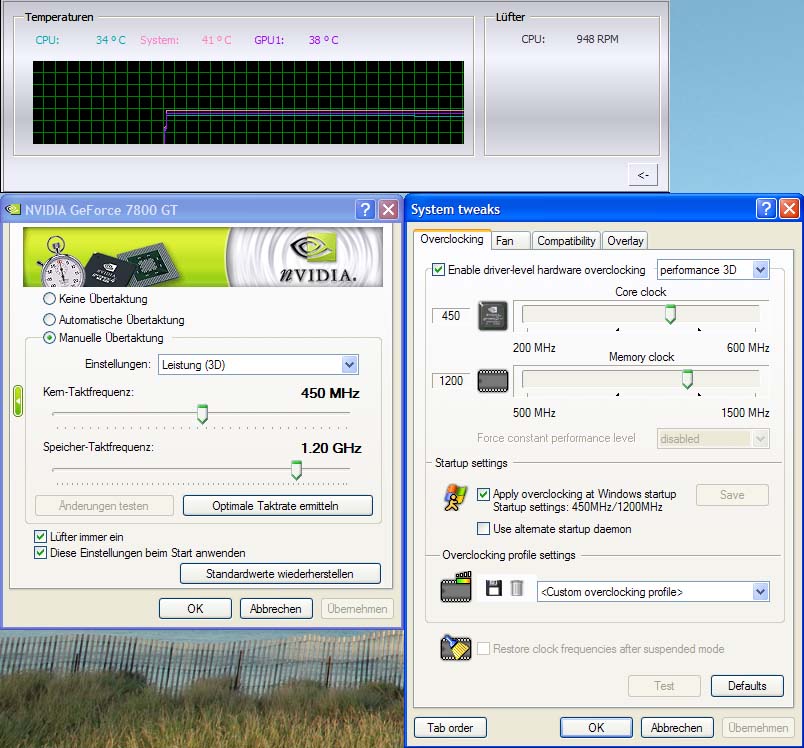This screenshot has height=748, width=804.
Task: Click Abbrechen in the NVIDIA GeForce window
Action: tap(276, 609)
